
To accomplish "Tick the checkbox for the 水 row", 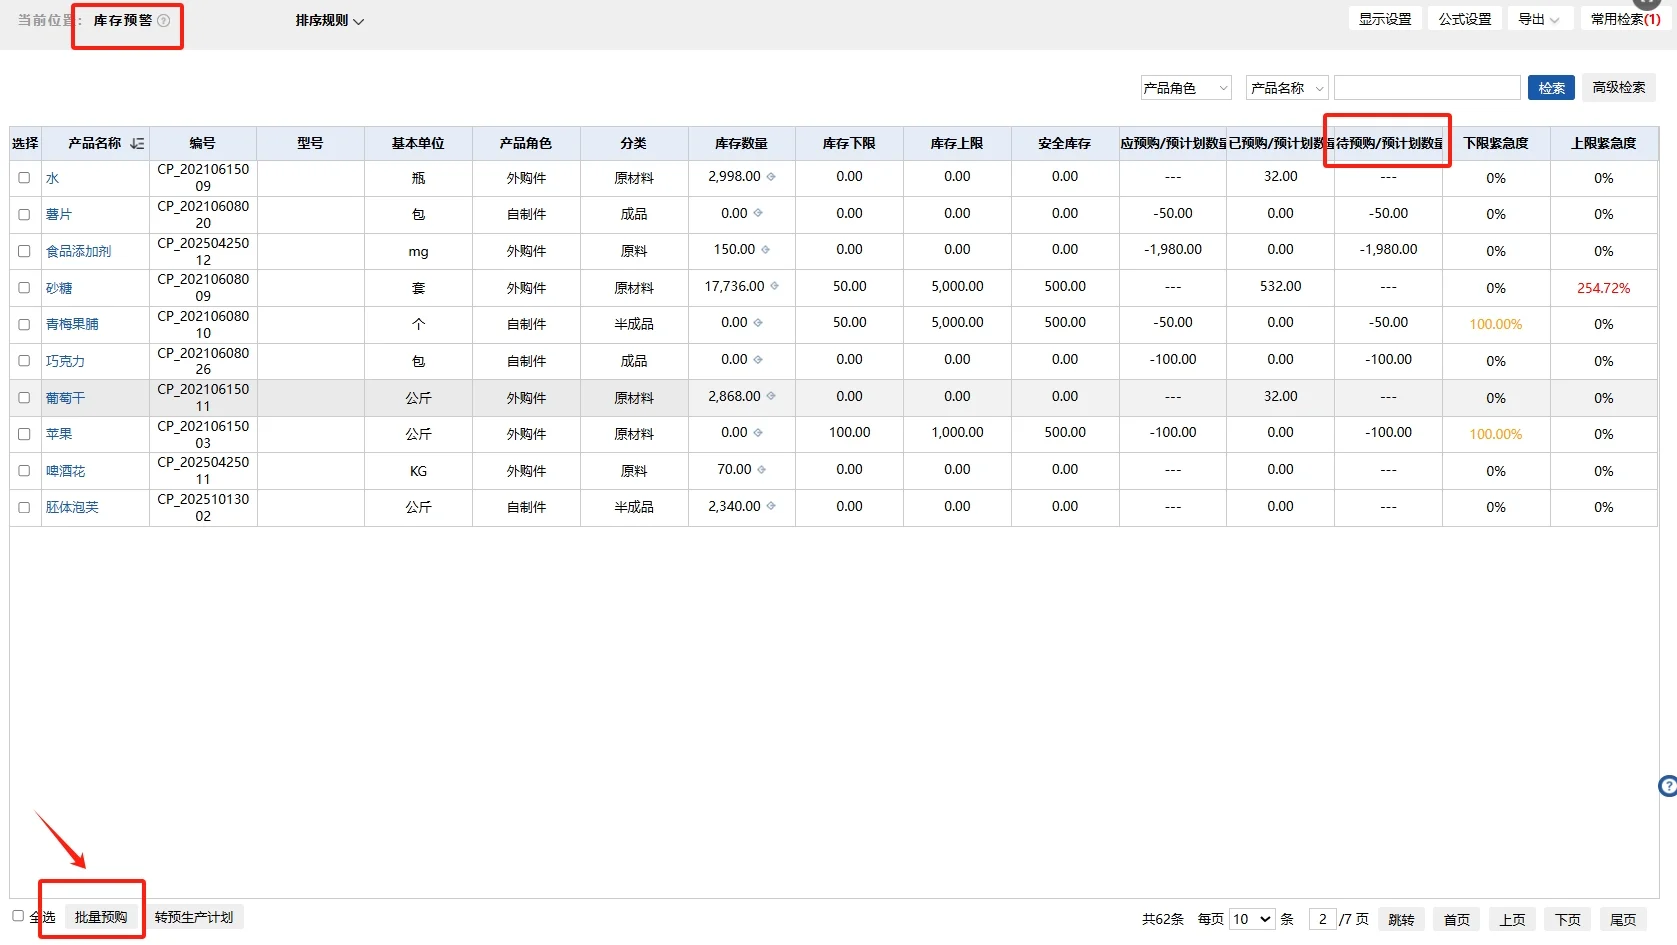I will click(x=24, y=178).
